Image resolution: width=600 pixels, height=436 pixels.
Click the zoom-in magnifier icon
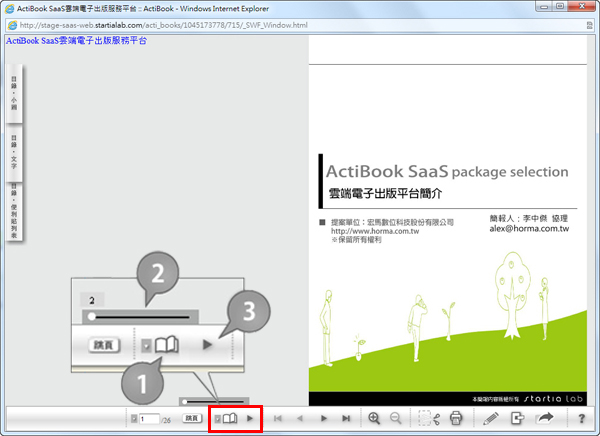pos(374,418)
